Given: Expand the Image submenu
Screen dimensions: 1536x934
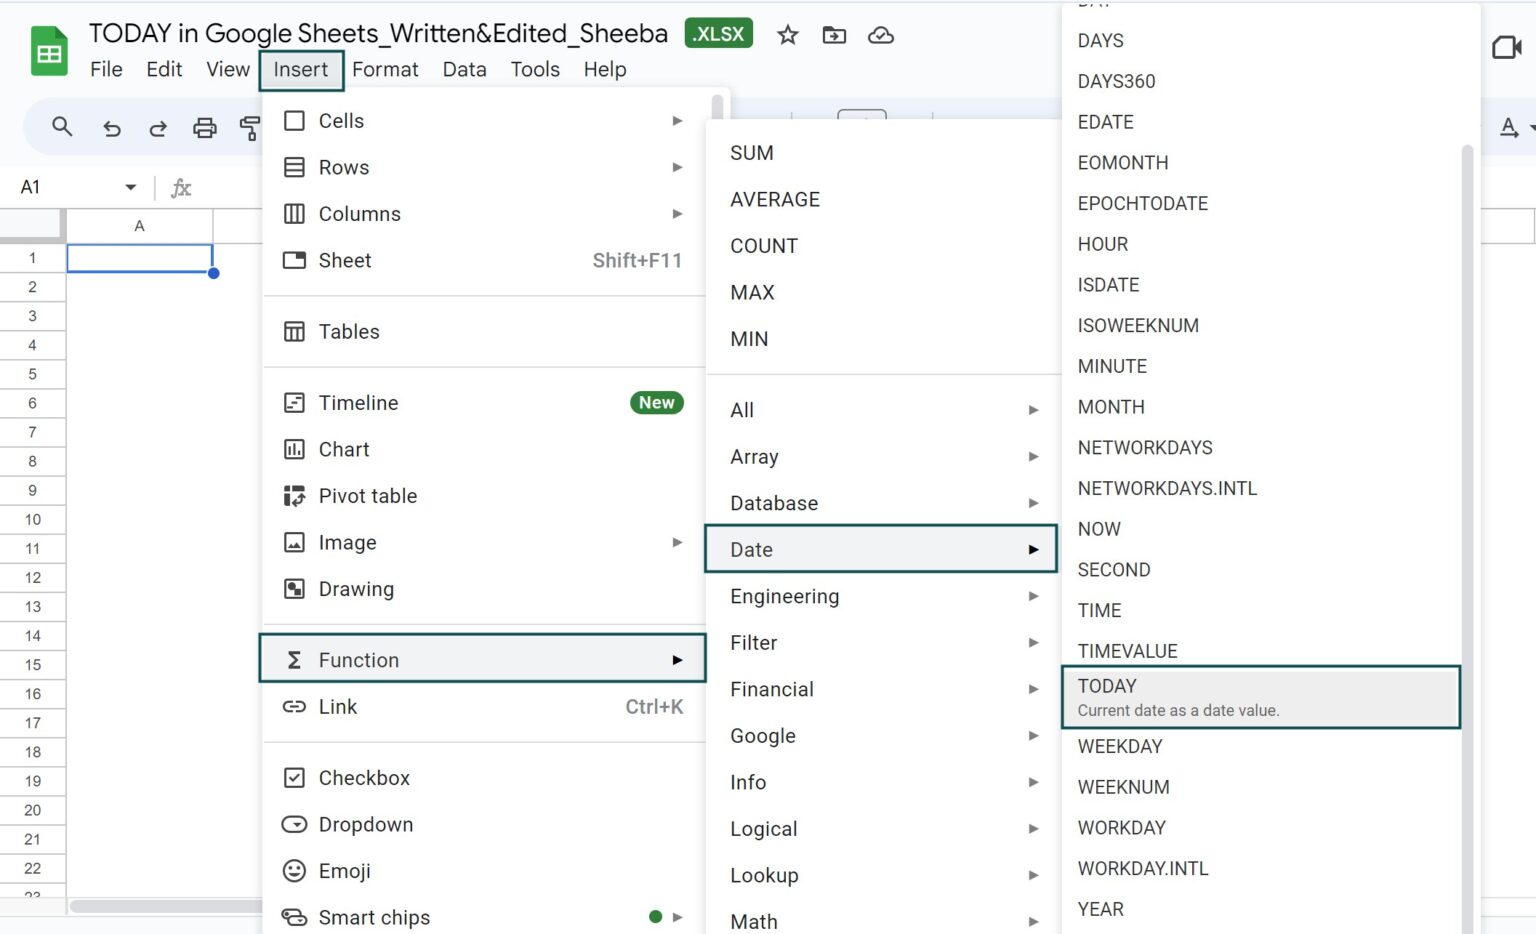Looking at the screenshot, I should coord(482,543).
